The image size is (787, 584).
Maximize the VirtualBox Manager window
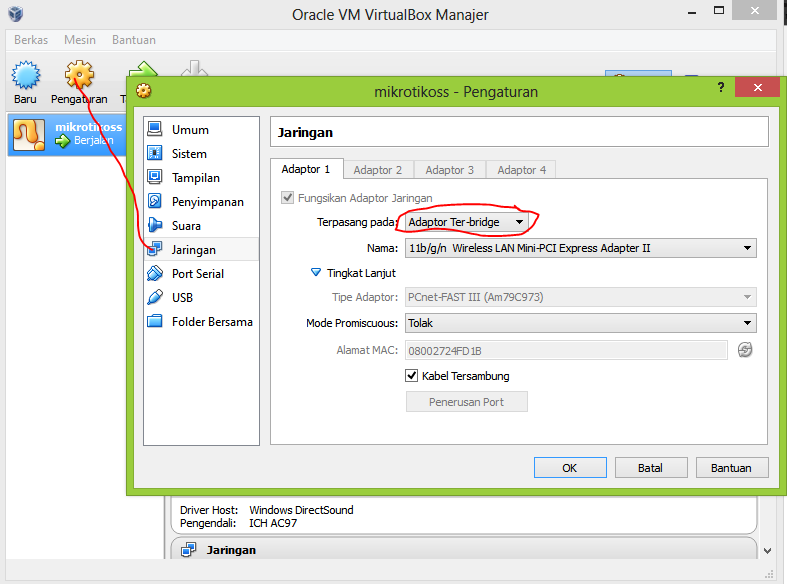click(719, 10)
